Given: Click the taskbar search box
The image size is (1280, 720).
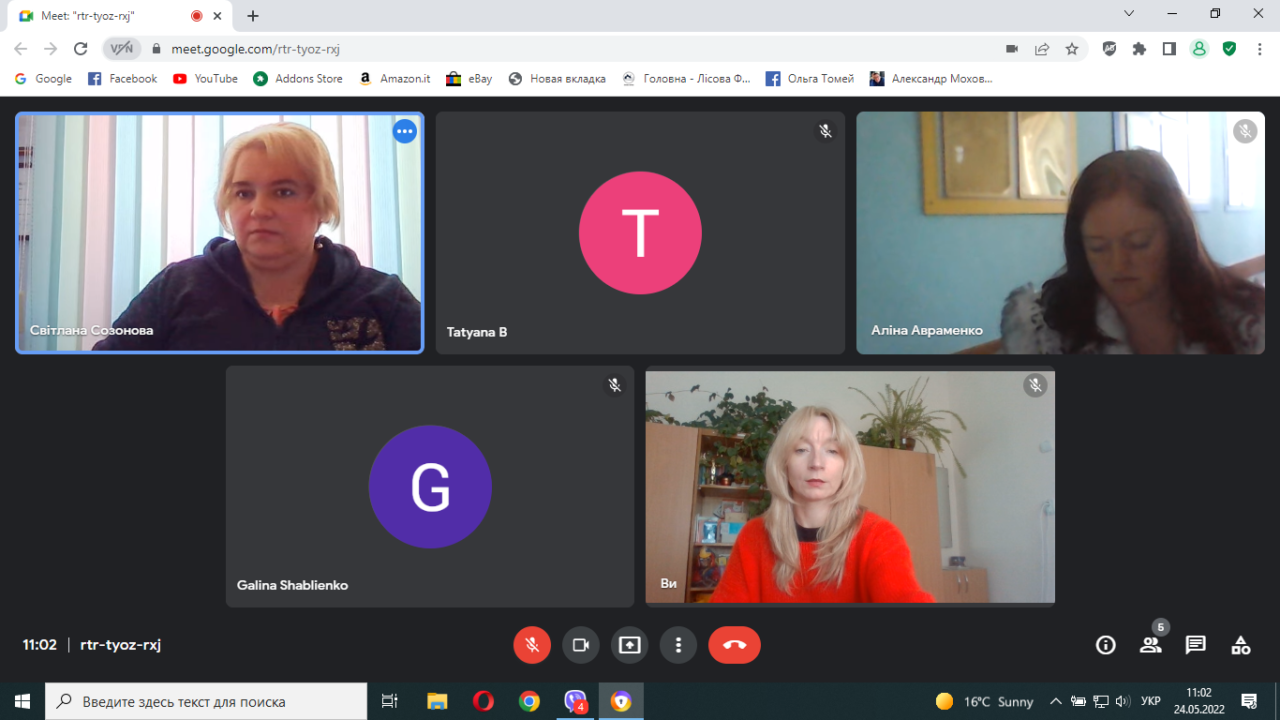Looking at the screenshot, I should 206,701.
